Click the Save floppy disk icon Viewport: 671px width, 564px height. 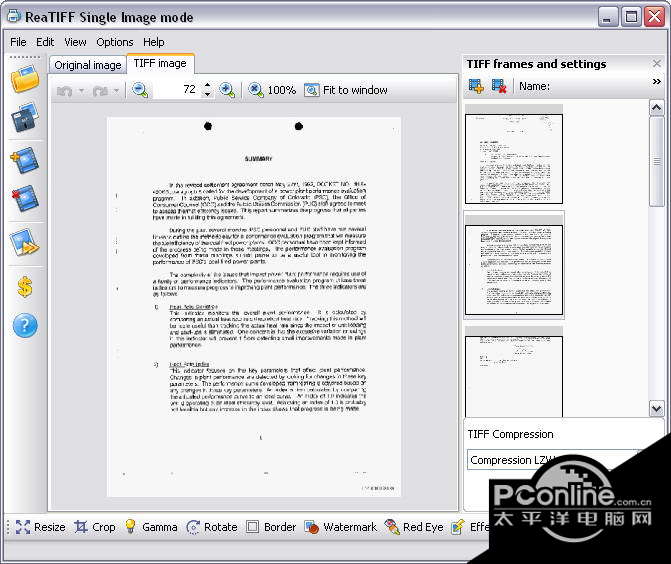(x=25, y=117)
